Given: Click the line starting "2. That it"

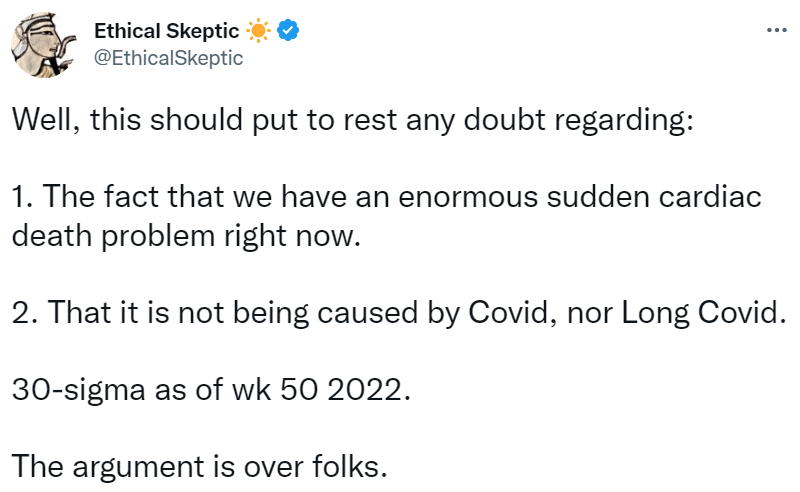Looking at the screenshot, I should pyautogui.click(x=395, y=313).
